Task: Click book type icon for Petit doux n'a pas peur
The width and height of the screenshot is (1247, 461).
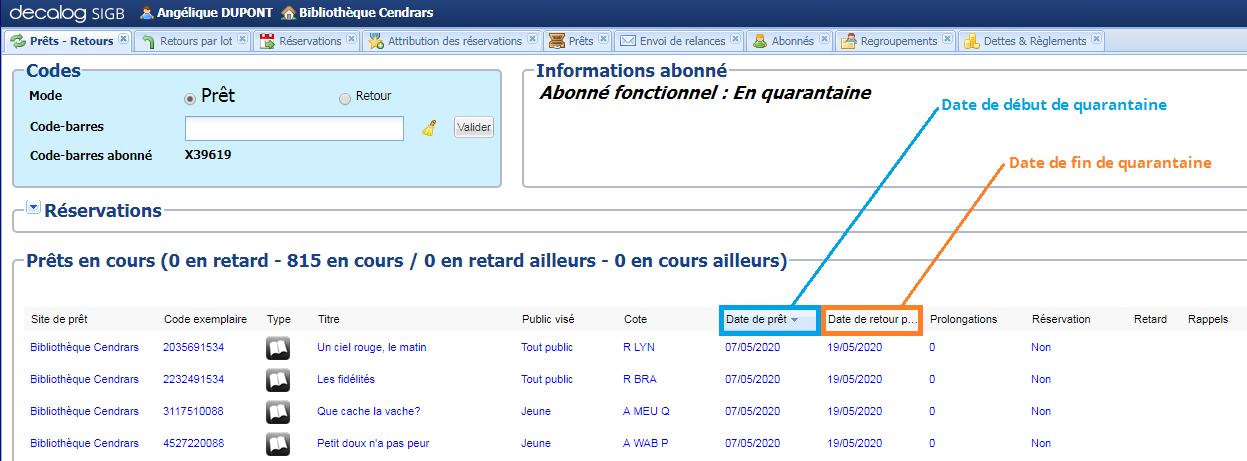Action: tap(278, 443)
